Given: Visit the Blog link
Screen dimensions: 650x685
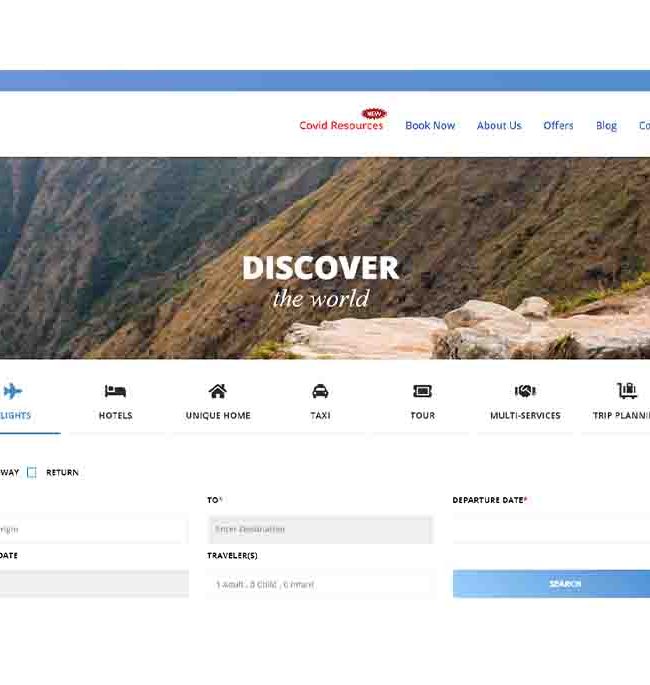Looking at the screenshot, I should (606, 126).
